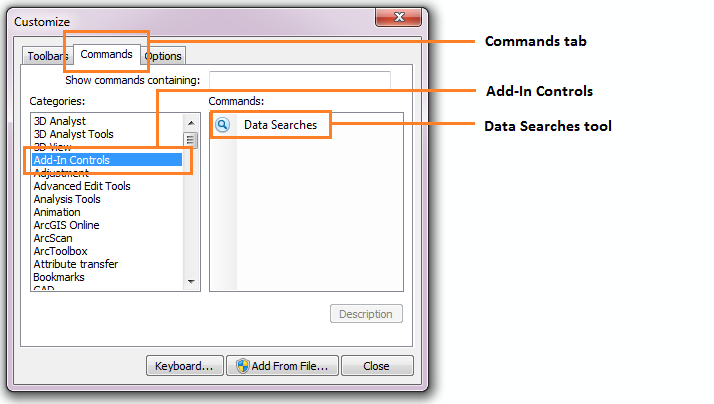Screen dimensions: 714x404
Task: Close the Customize dialog with the X
Action: [x=398, y=17]
